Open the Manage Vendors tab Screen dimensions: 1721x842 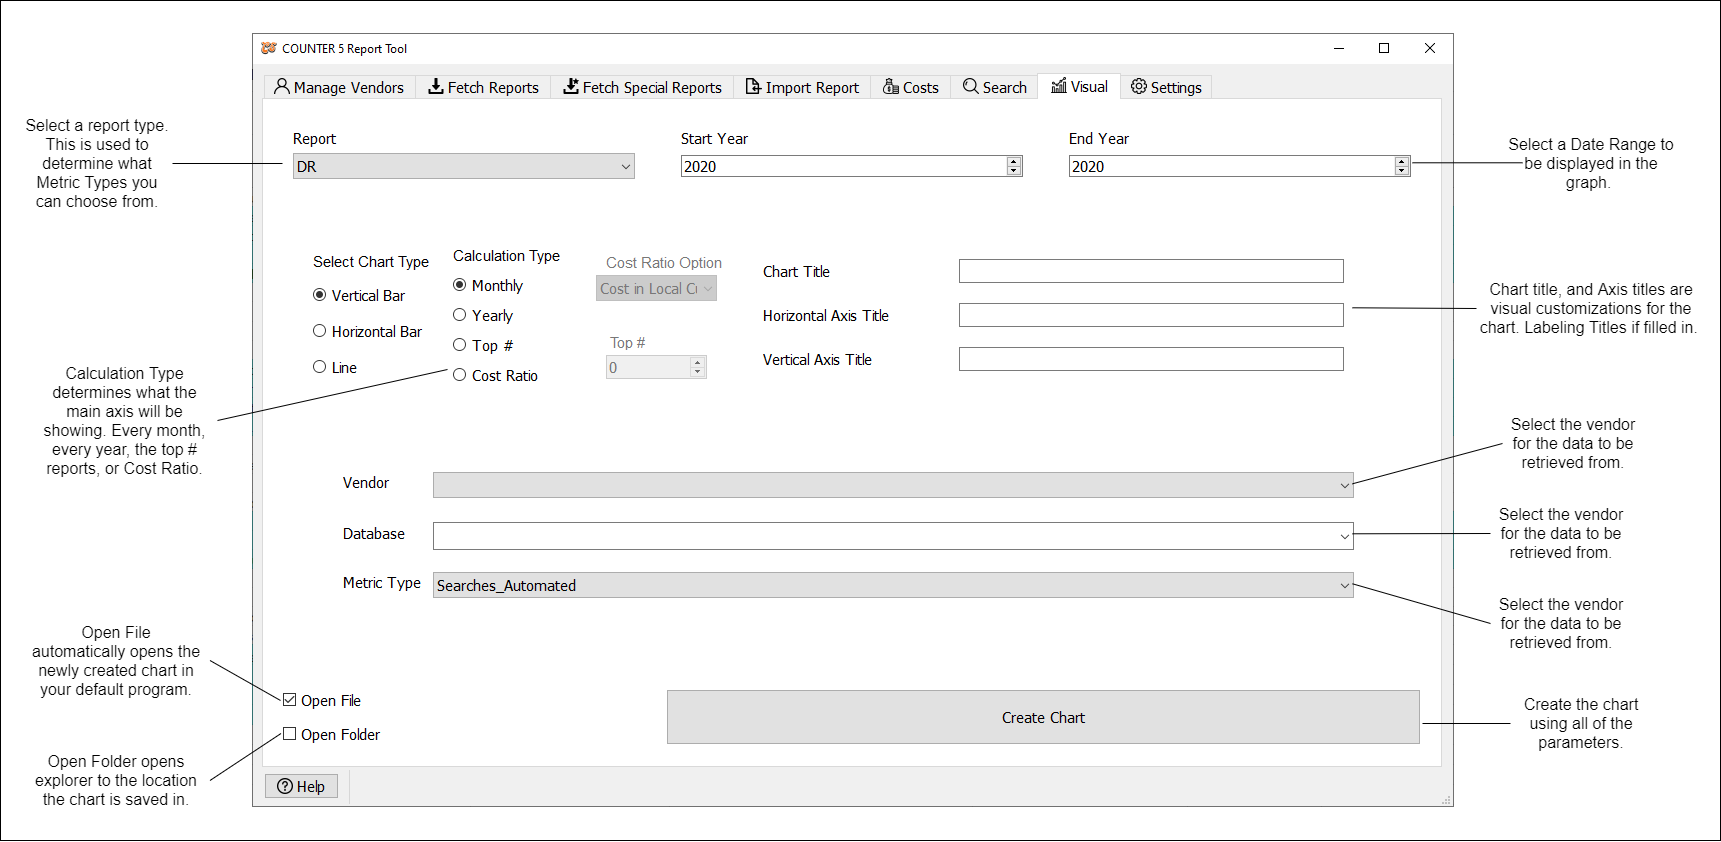pos(339,88)
